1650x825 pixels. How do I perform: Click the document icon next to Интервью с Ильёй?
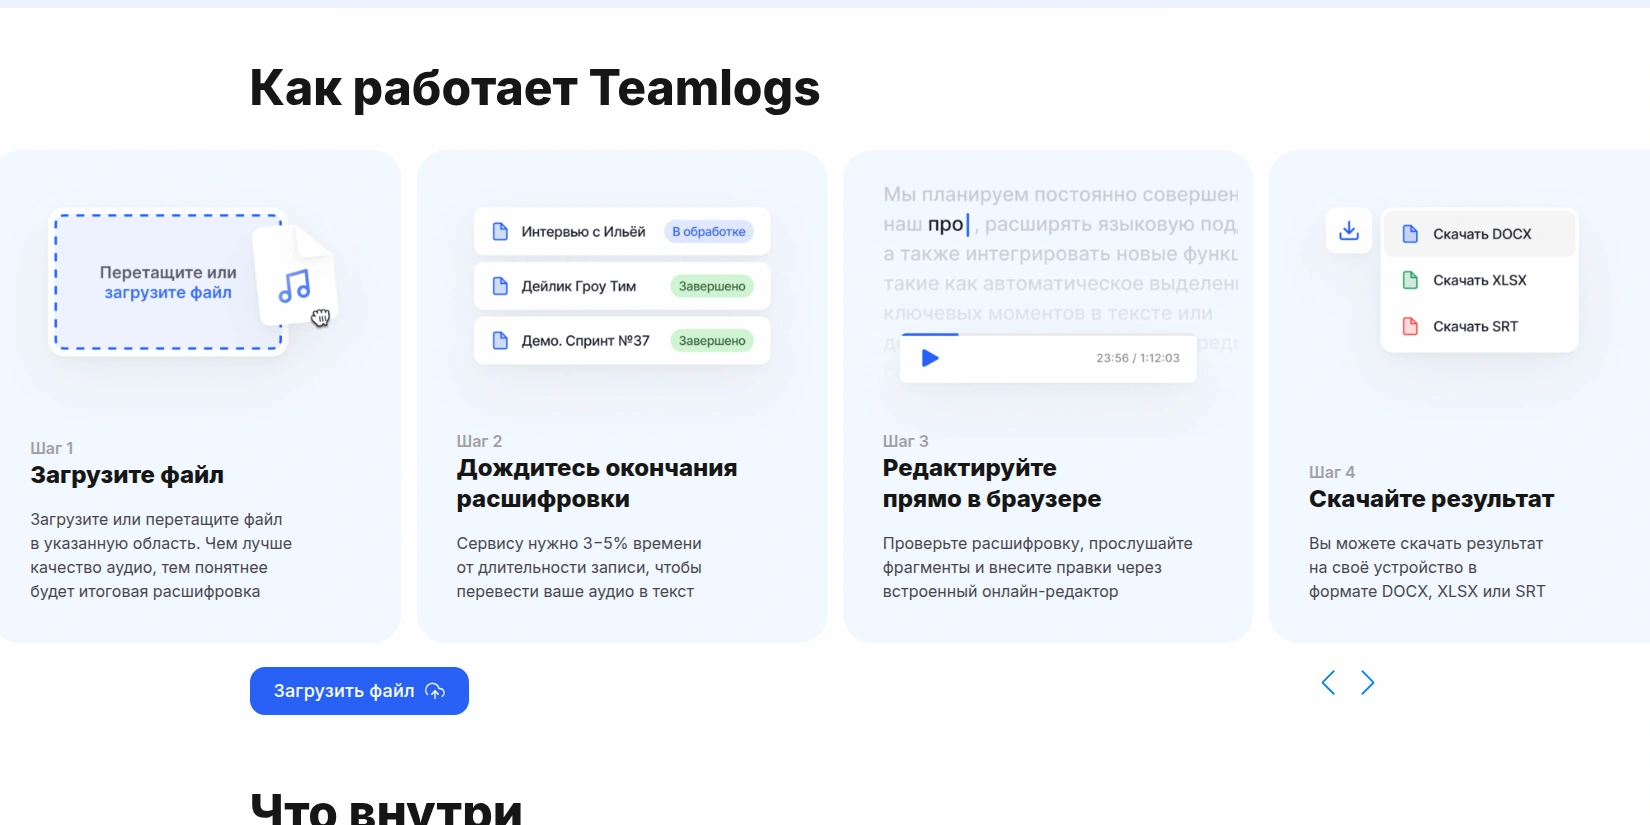coord(501,232)
